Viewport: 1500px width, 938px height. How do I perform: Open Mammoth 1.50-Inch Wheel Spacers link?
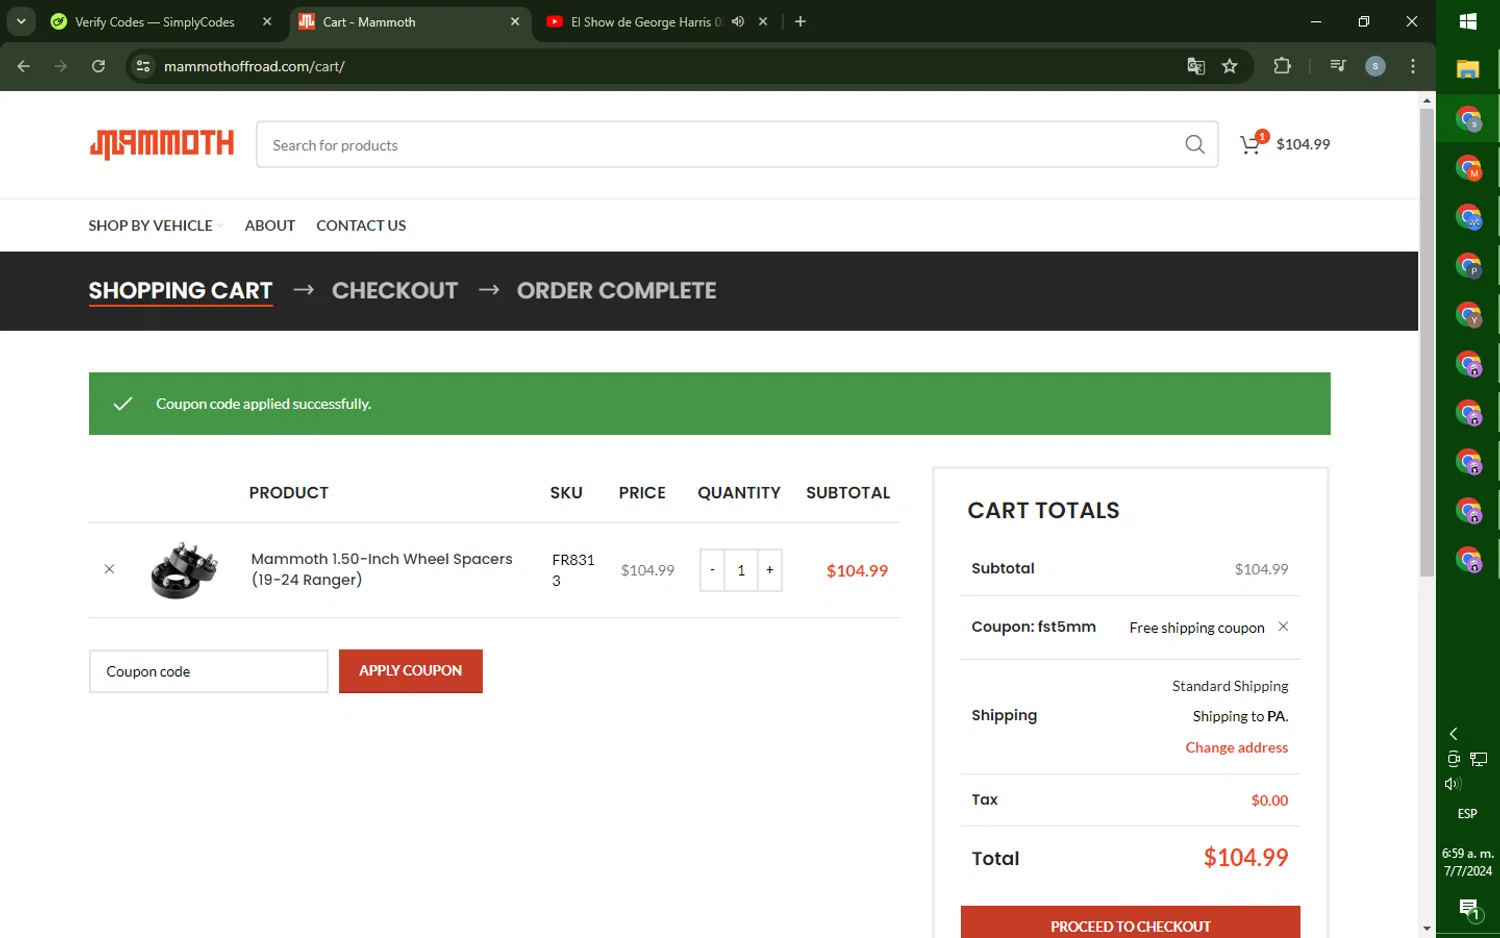(381, 569)
